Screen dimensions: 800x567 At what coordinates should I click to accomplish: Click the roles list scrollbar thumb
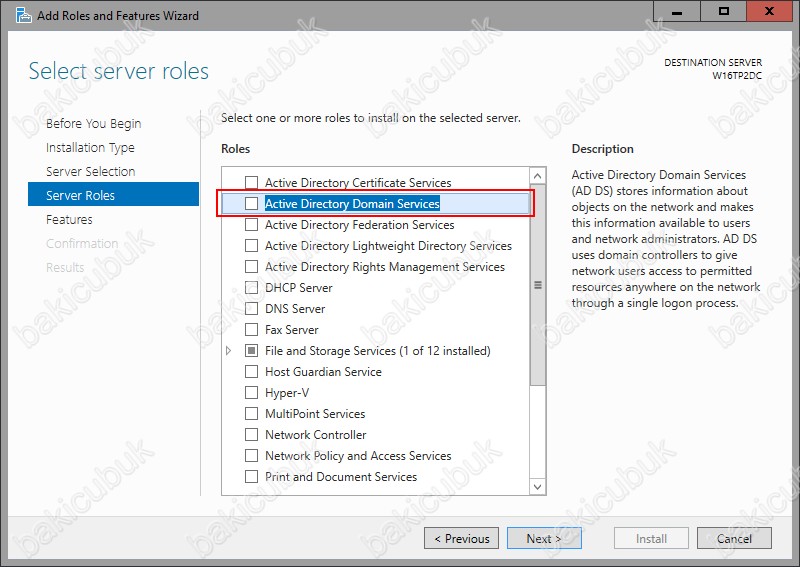pos(537,285)
